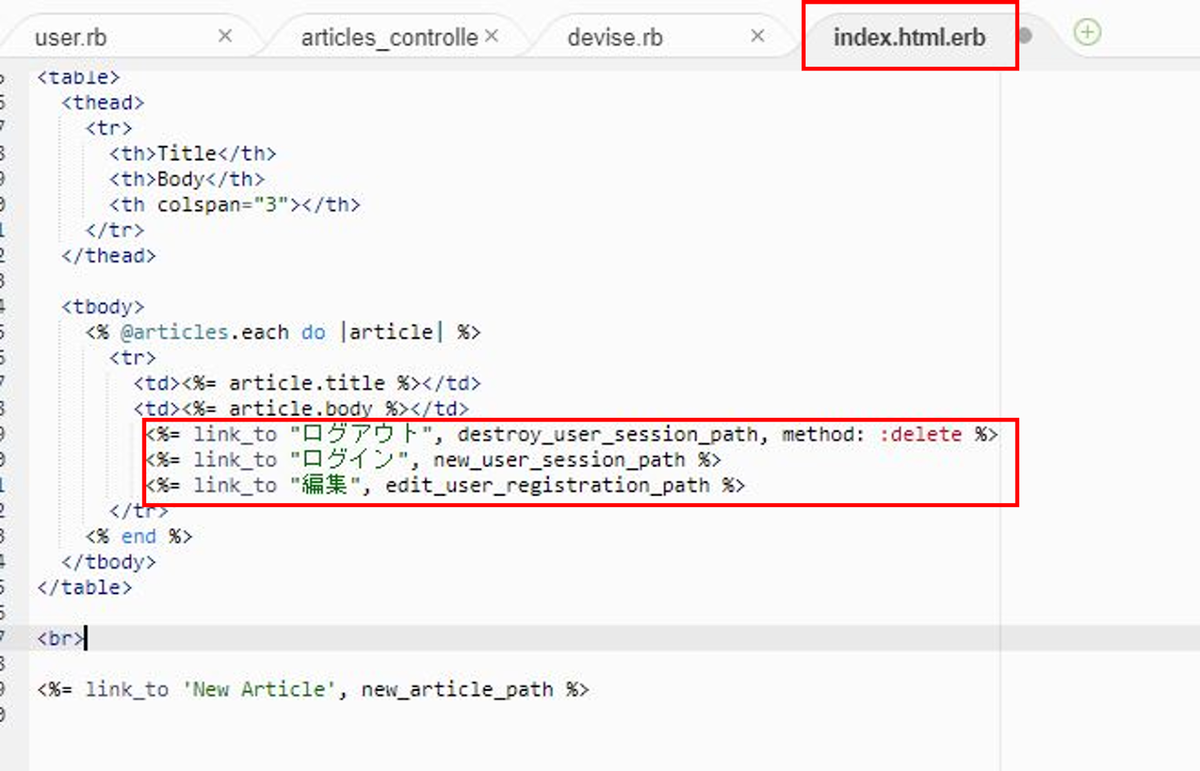The height and width of the screenshot is (771, 1200).
Task: Click the new_user_session_path link_to line
Action: point(434,460)
